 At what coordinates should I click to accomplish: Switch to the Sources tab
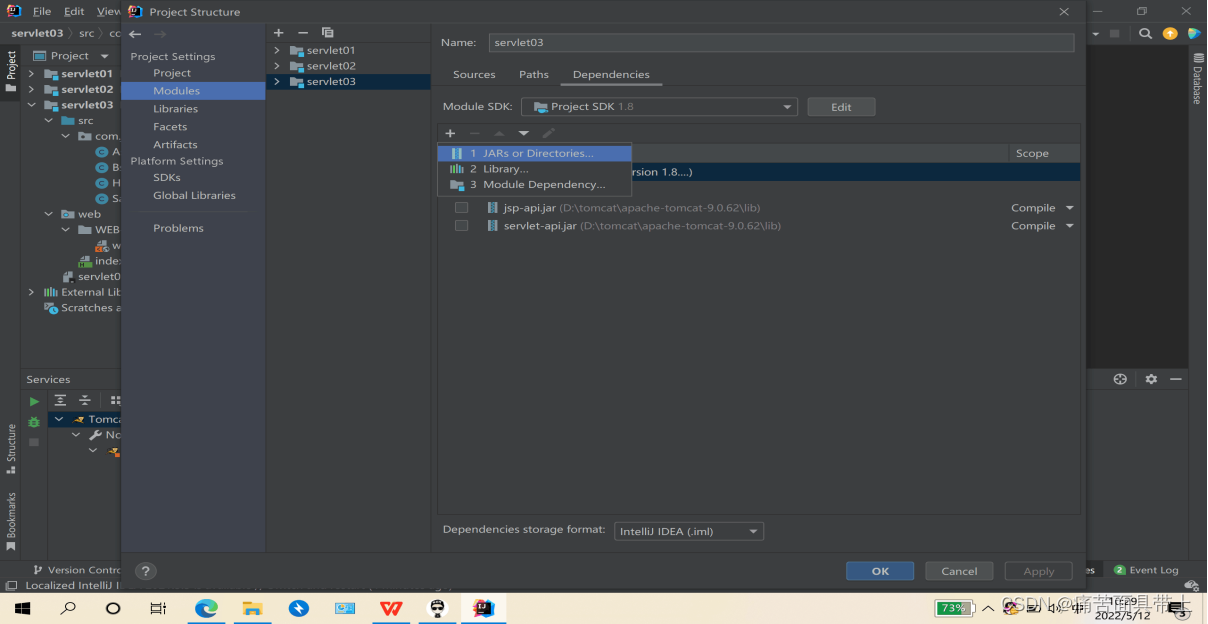point(474,75)
